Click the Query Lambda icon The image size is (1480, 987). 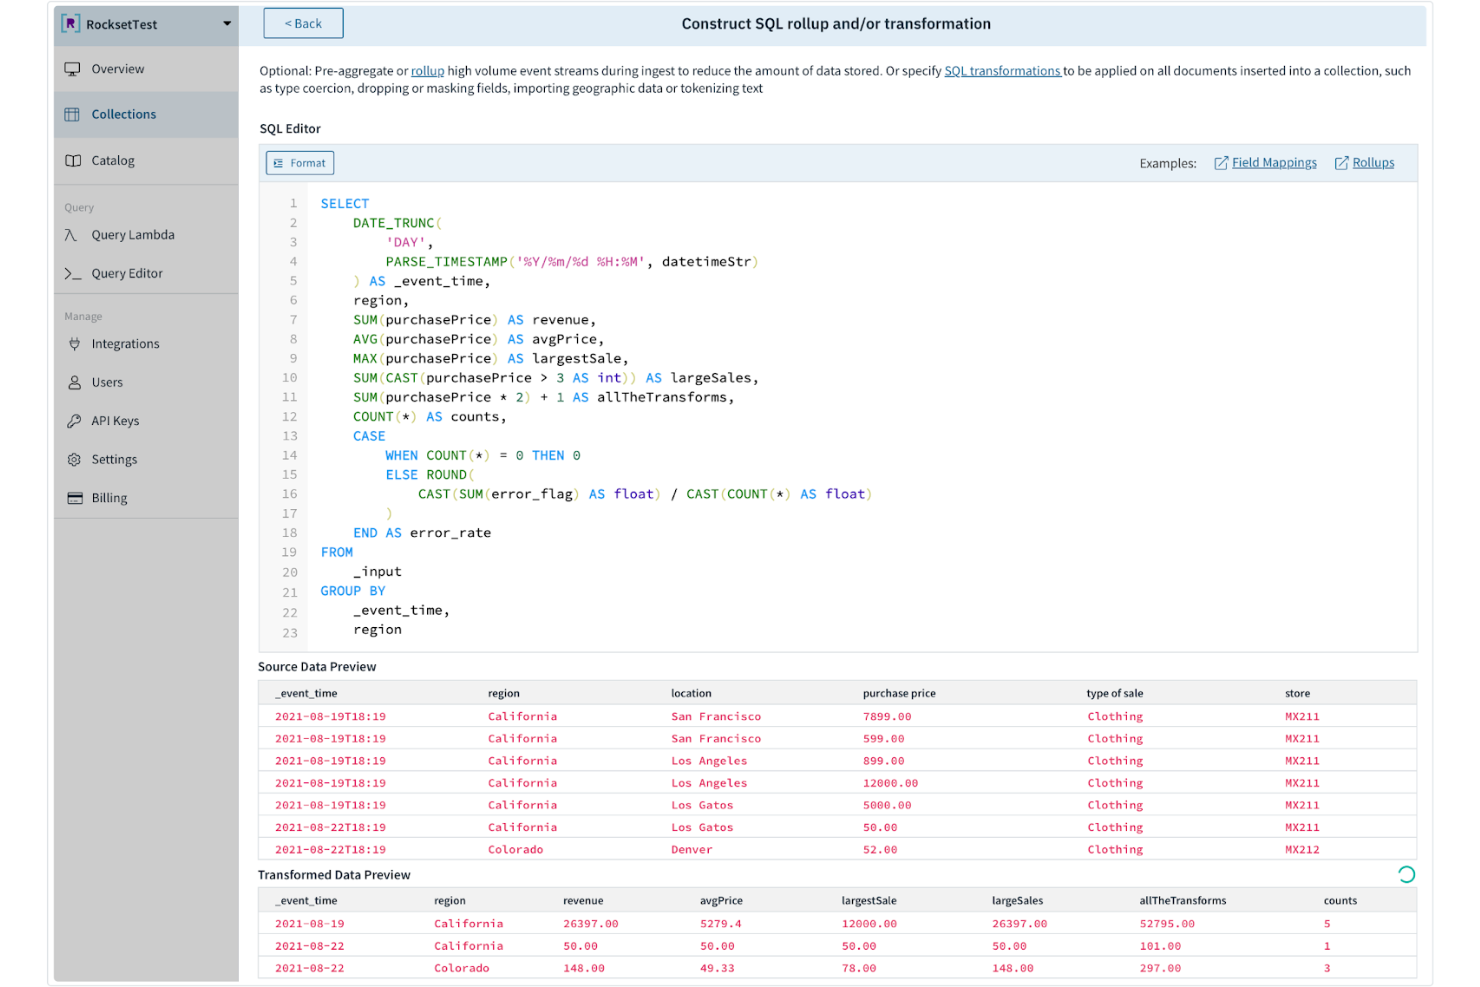[71, 235]
